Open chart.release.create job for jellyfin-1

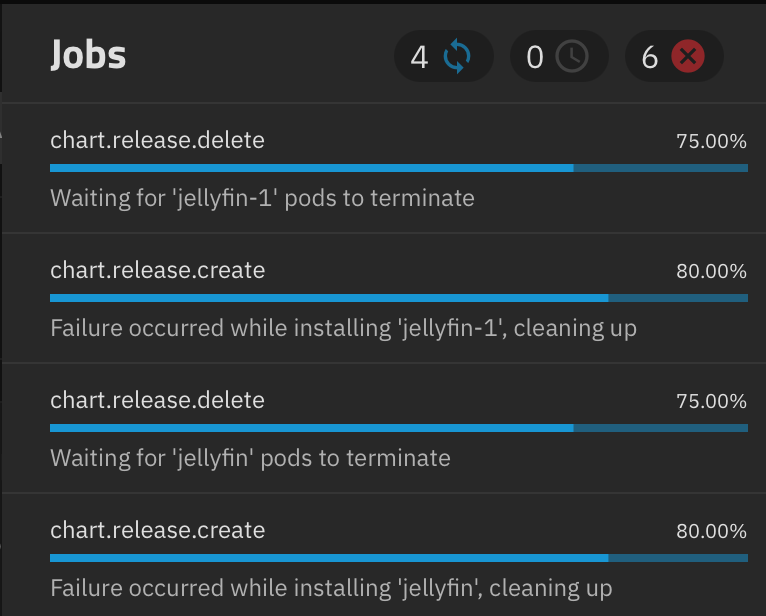click(383, 298)
